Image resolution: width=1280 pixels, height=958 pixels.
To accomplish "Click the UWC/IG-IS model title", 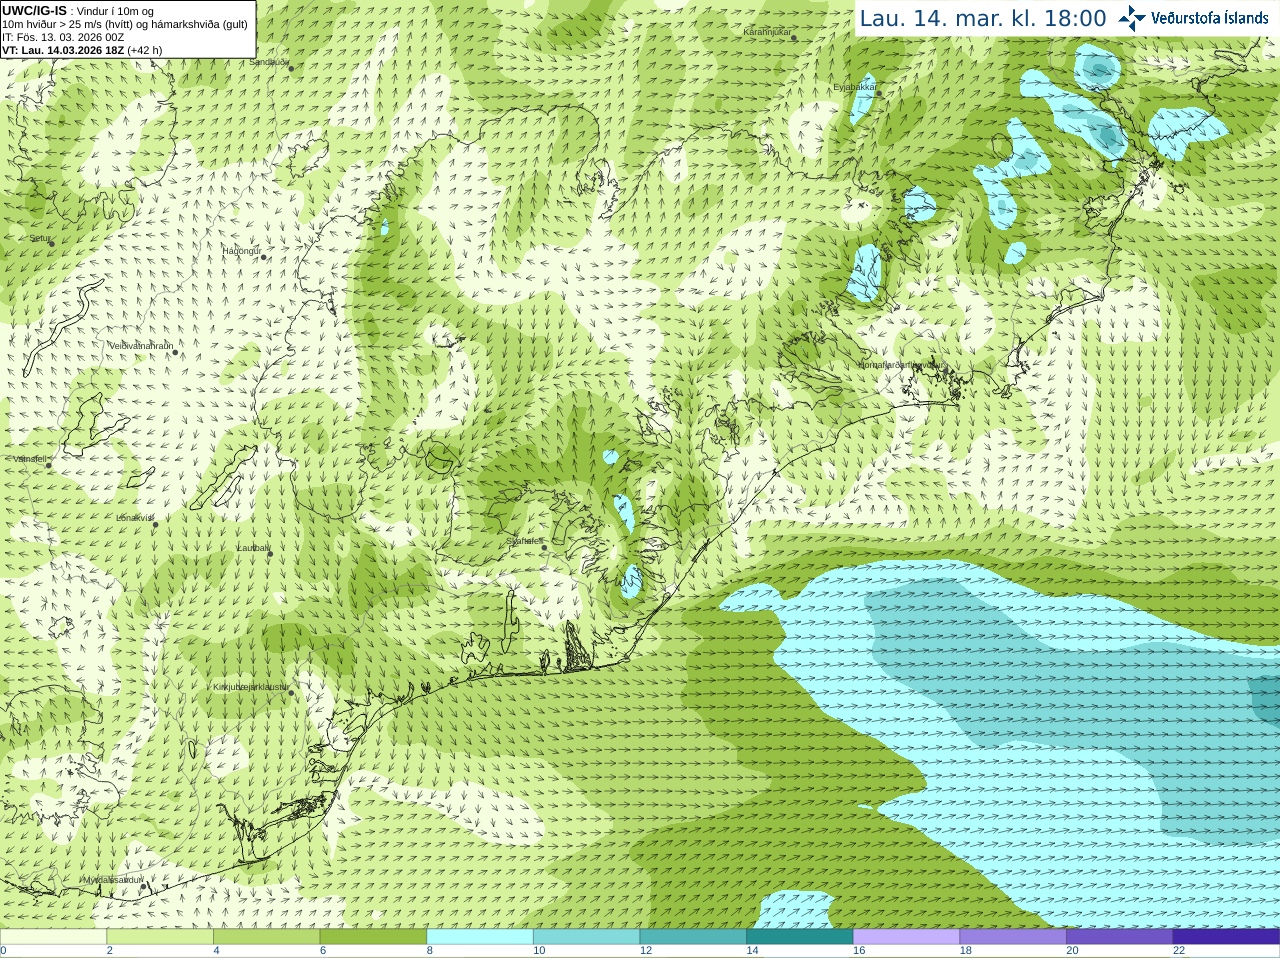I will (x=34, y=11).
